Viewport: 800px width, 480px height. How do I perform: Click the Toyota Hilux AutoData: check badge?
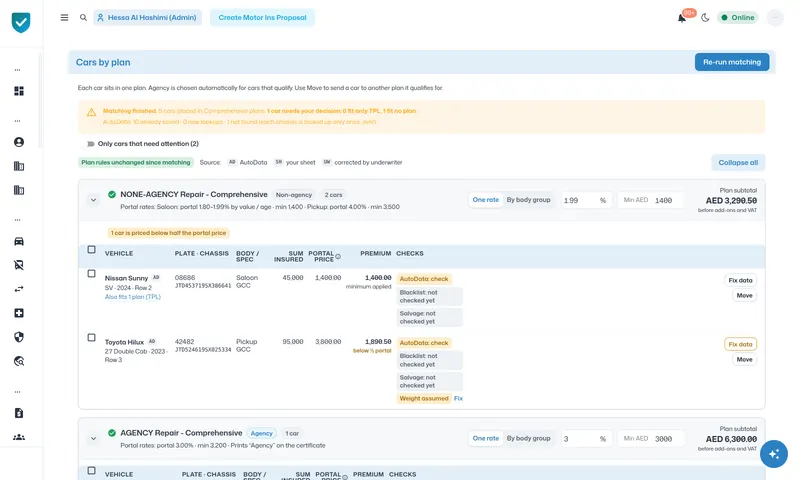coord(423,343)
